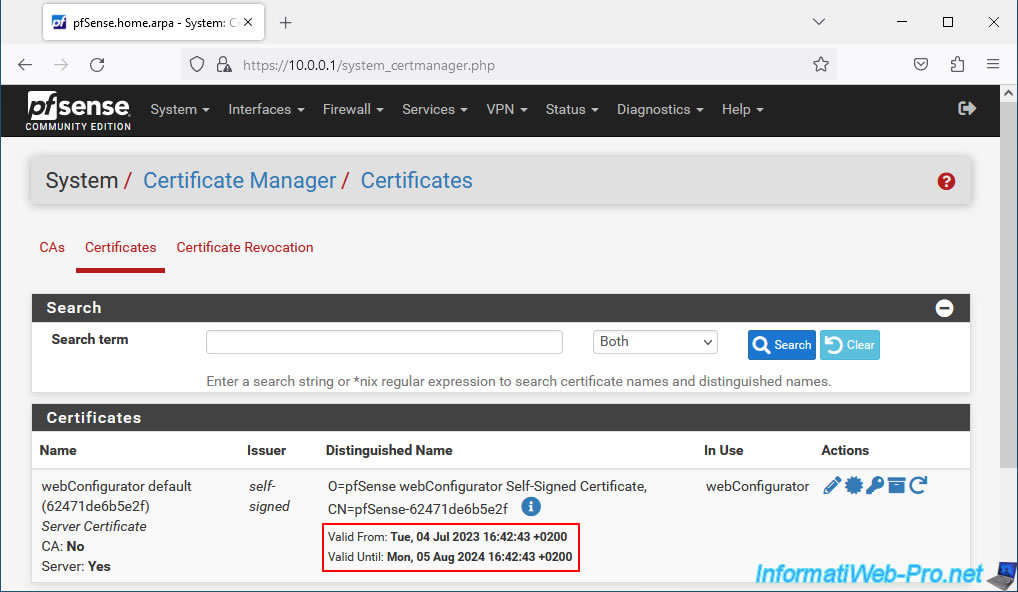Select the self-signed issuer text

tap(269, 496)
